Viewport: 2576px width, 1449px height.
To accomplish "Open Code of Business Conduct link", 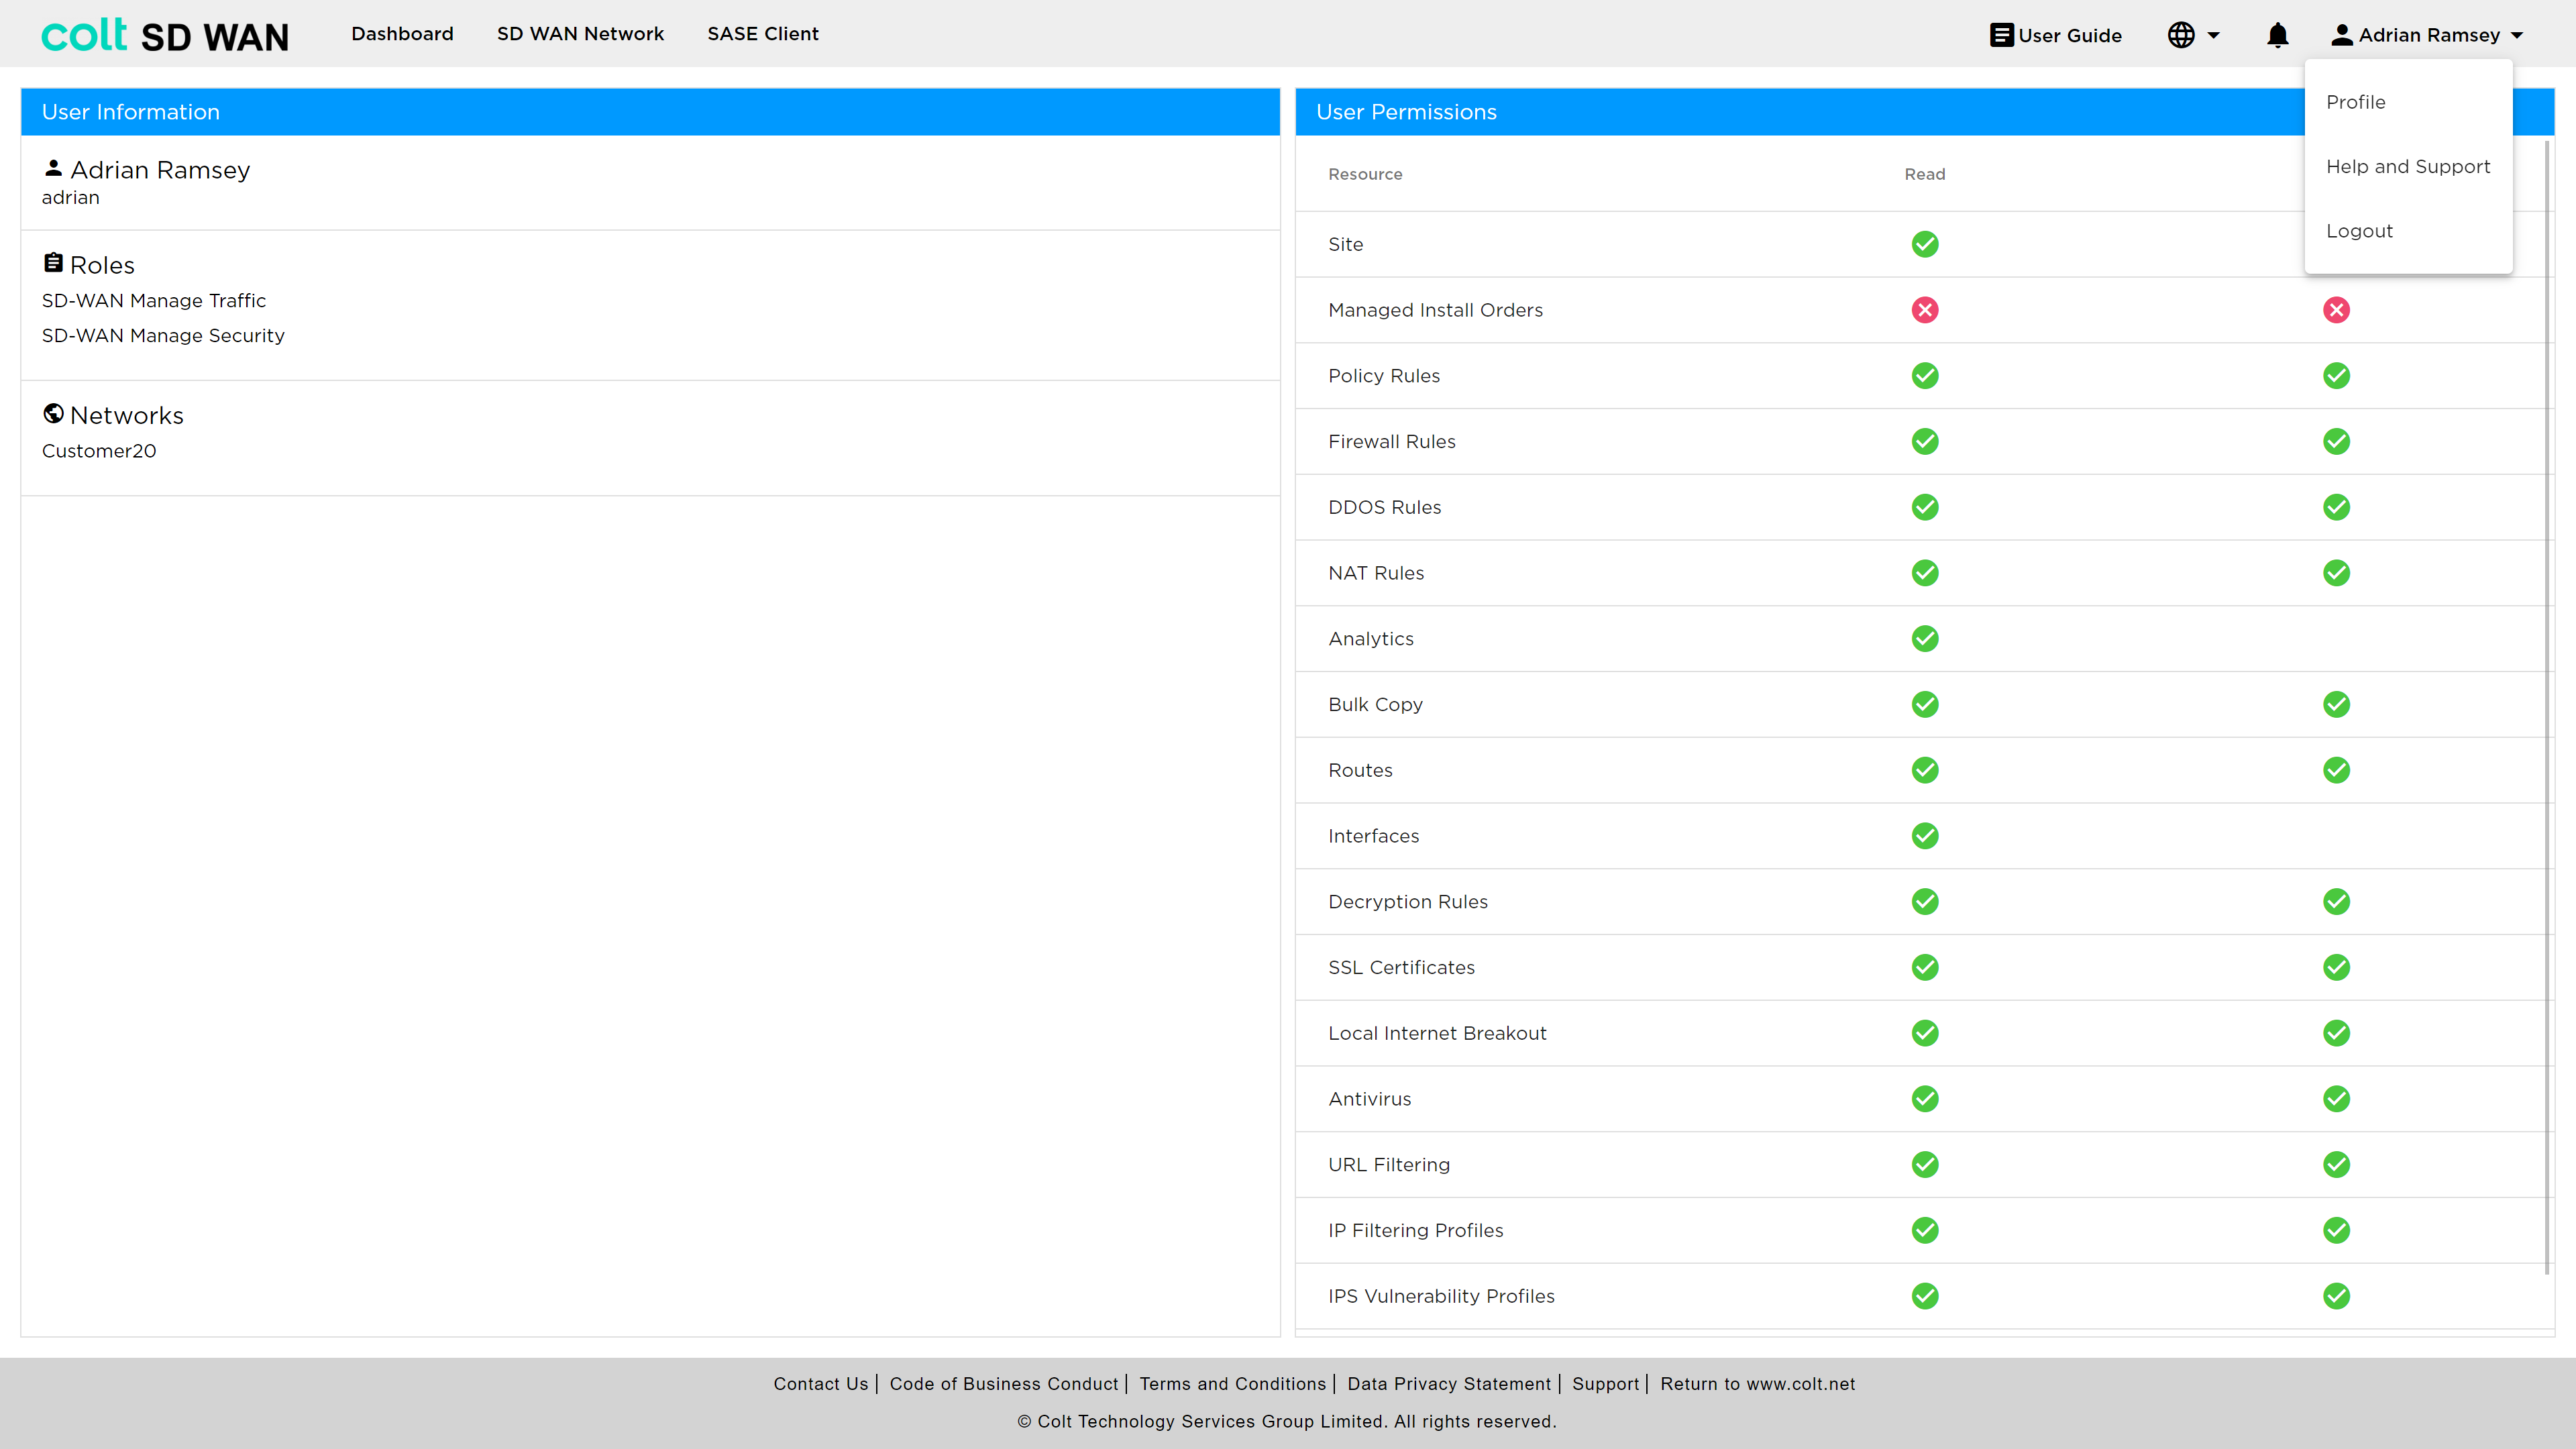I will 1004,1384.
